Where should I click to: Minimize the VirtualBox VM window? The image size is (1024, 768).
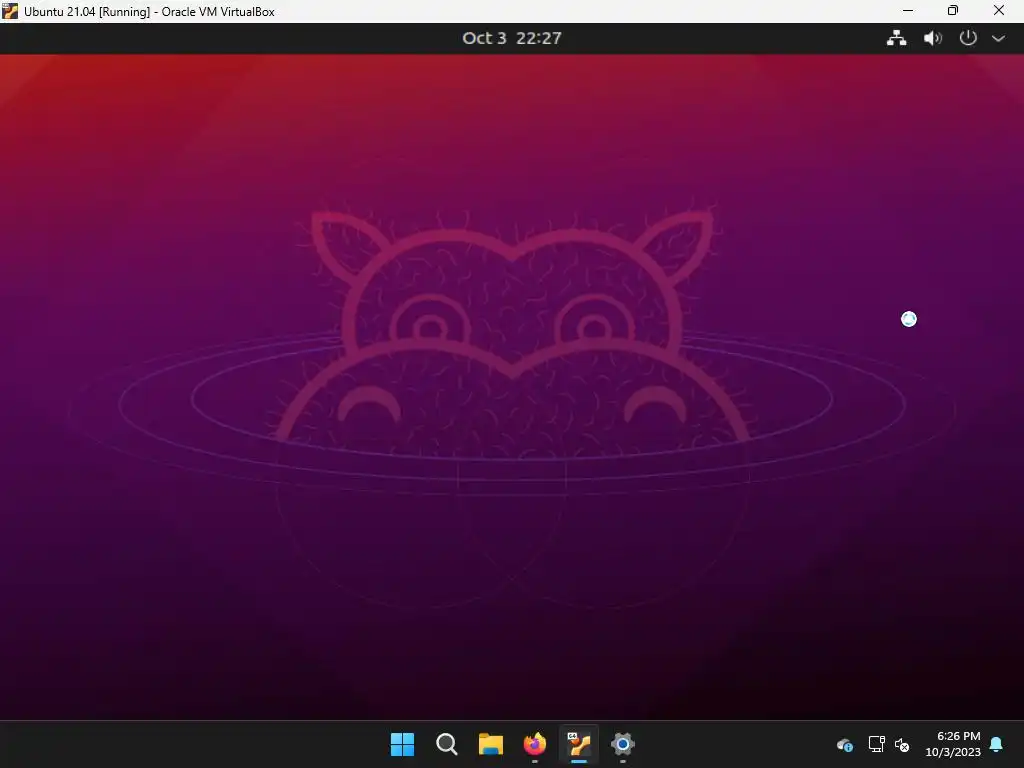(x=908, y=10)
